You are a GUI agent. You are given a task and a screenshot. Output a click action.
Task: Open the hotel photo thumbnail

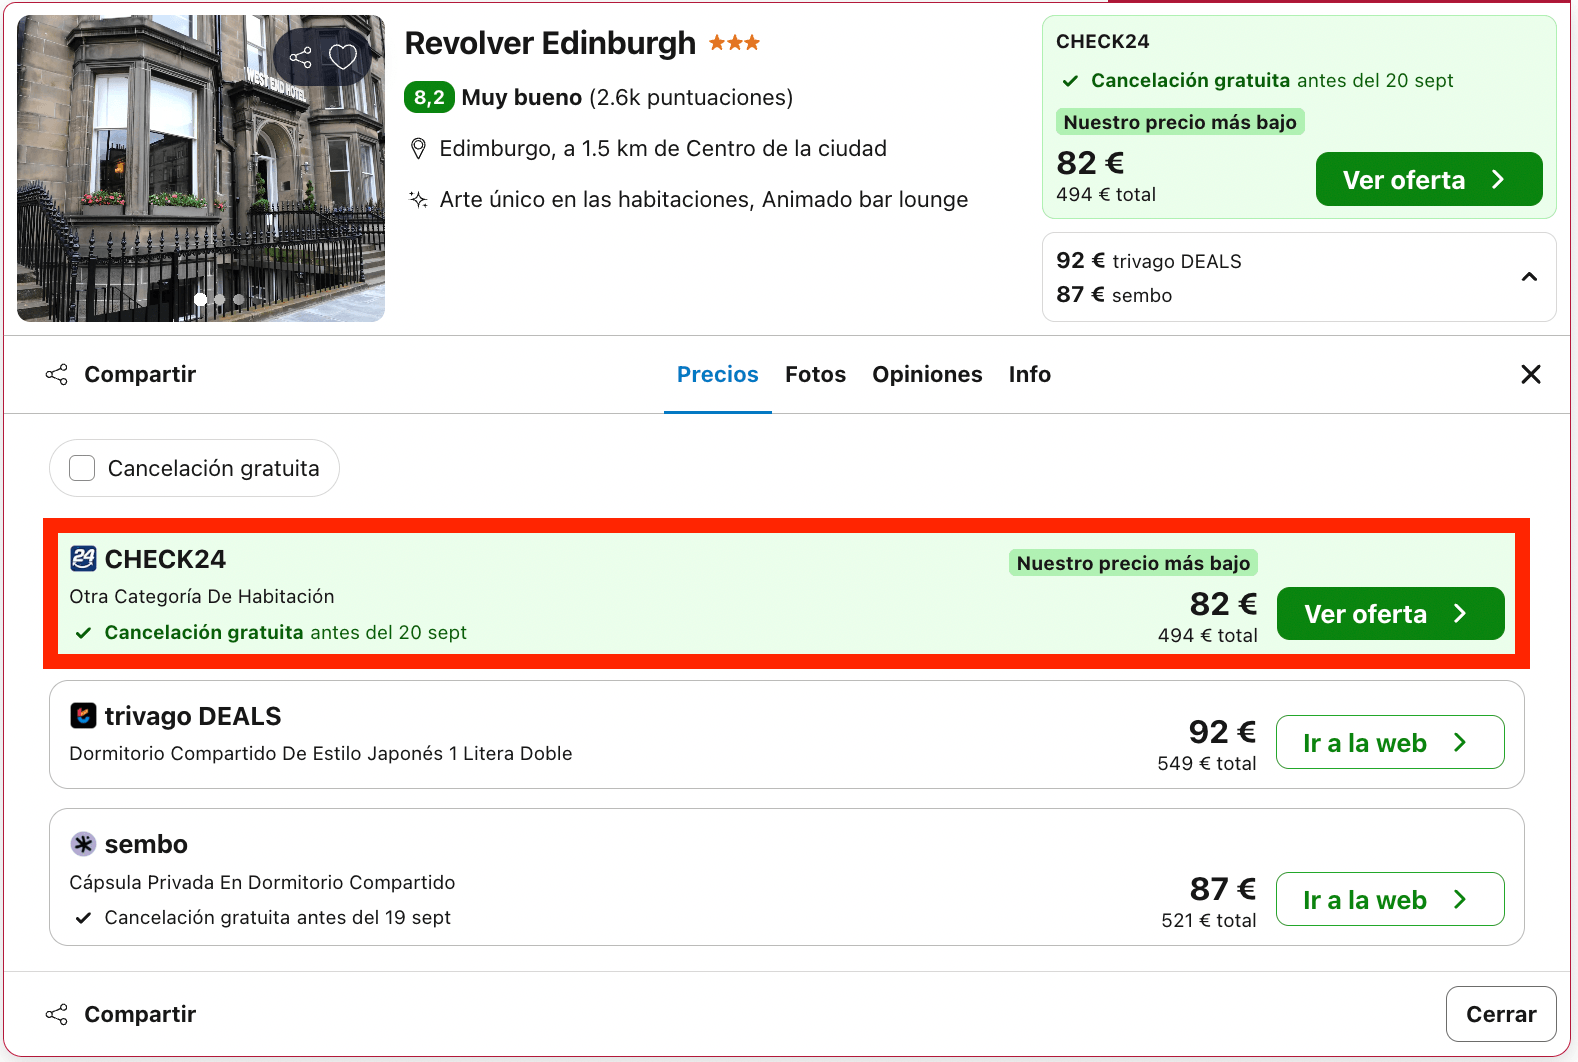(x=201, y=168)
